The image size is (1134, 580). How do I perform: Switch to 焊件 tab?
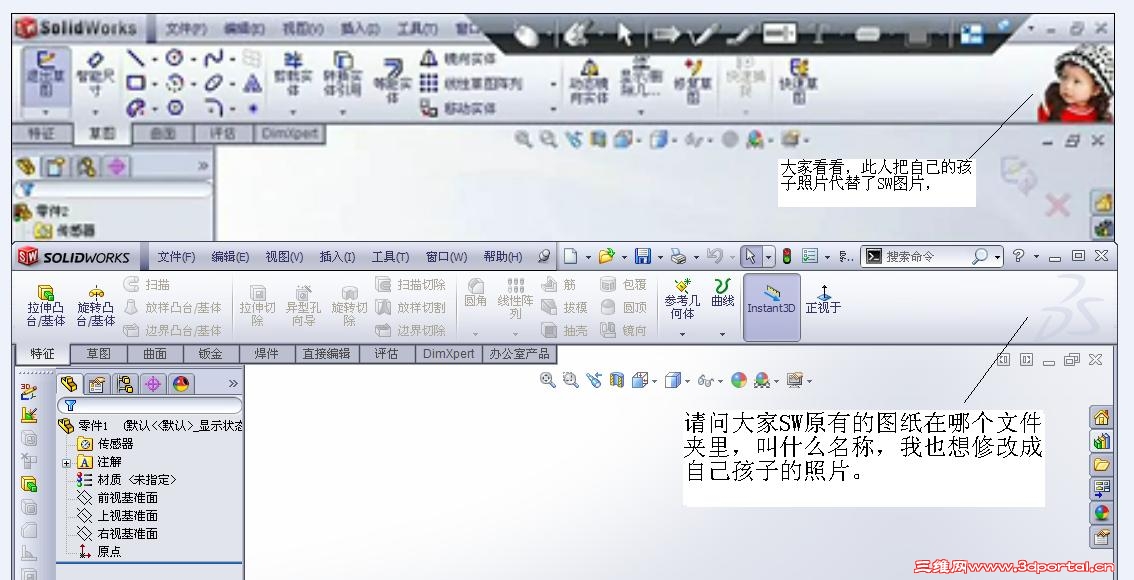pos(266,354)
